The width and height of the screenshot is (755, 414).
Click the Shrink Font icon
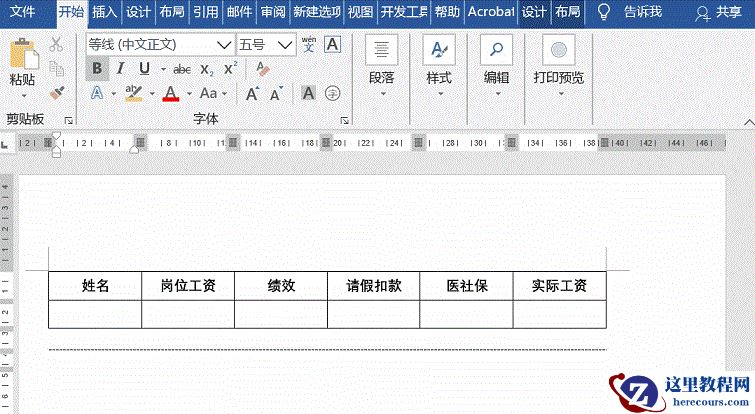coord(275,93)
